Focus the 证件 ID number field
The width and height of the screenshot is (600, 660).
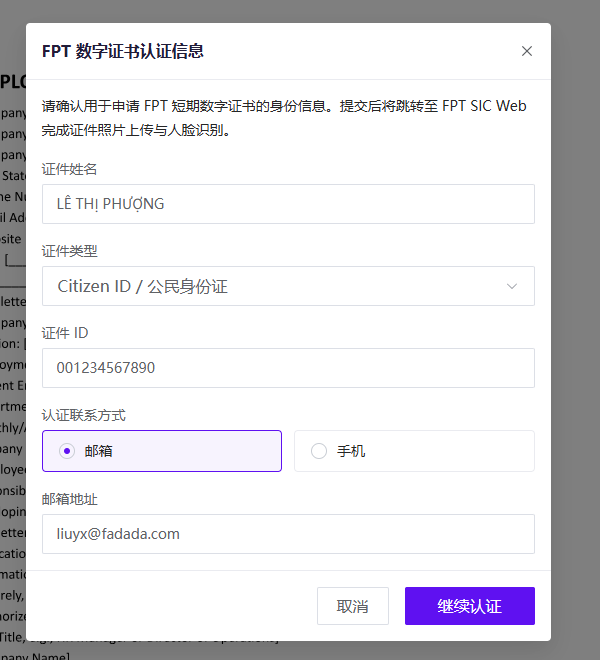pos(288,368)
